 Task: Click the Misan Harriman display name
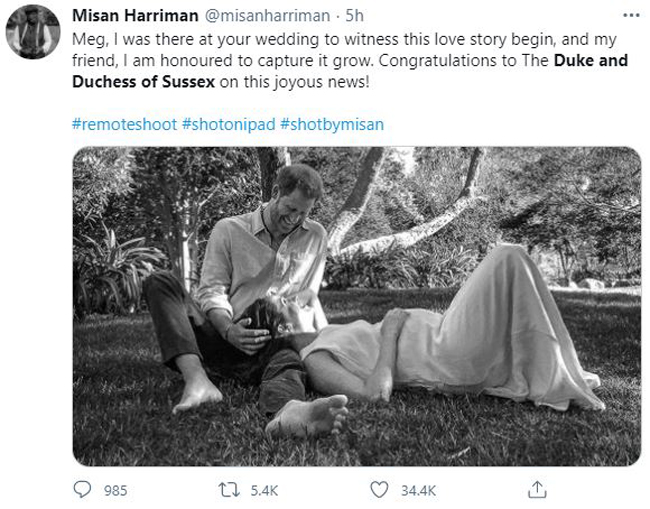135,16
